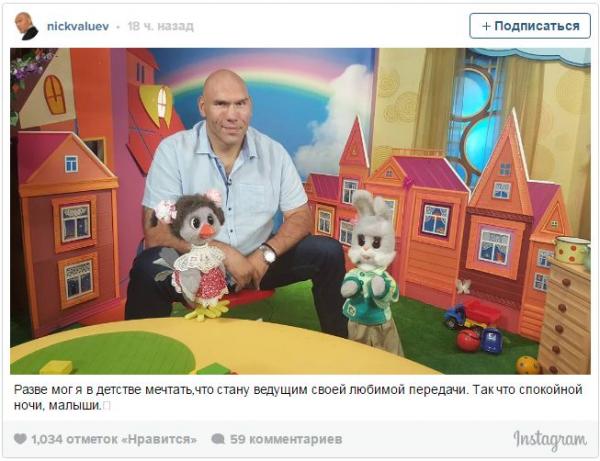Click the nickvaluev username link

pos(78,26)
